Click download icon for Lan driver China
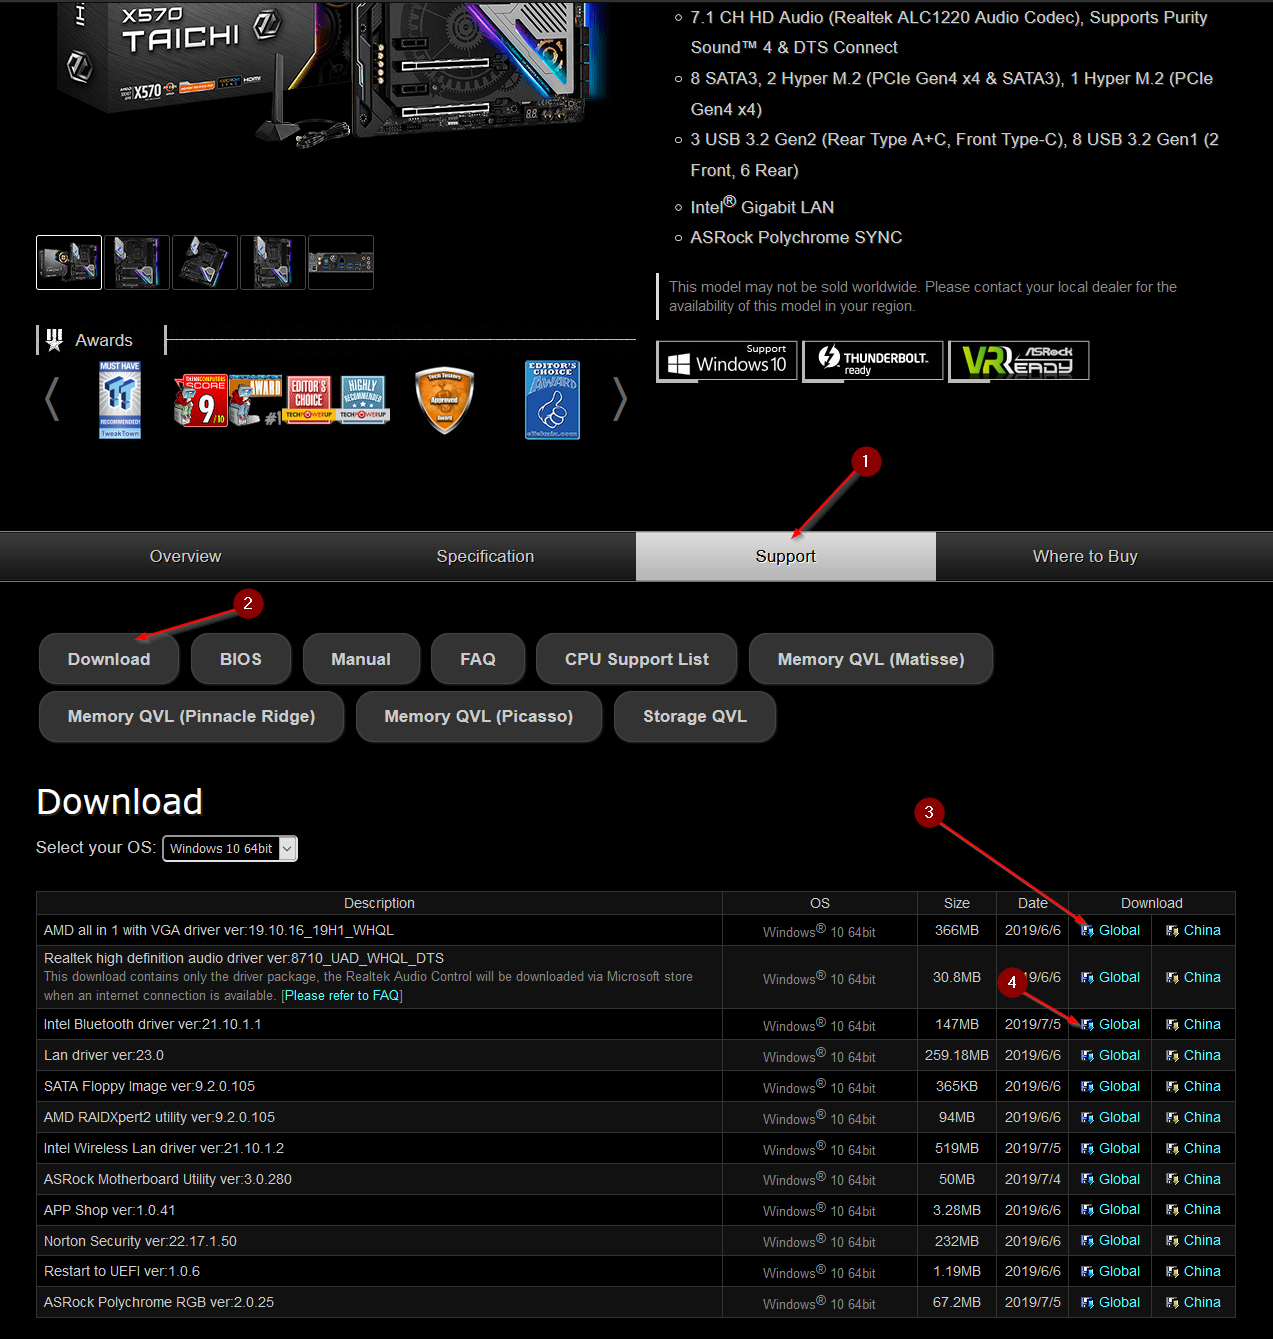The image size is (1273, 1339). [1172, 1056]
